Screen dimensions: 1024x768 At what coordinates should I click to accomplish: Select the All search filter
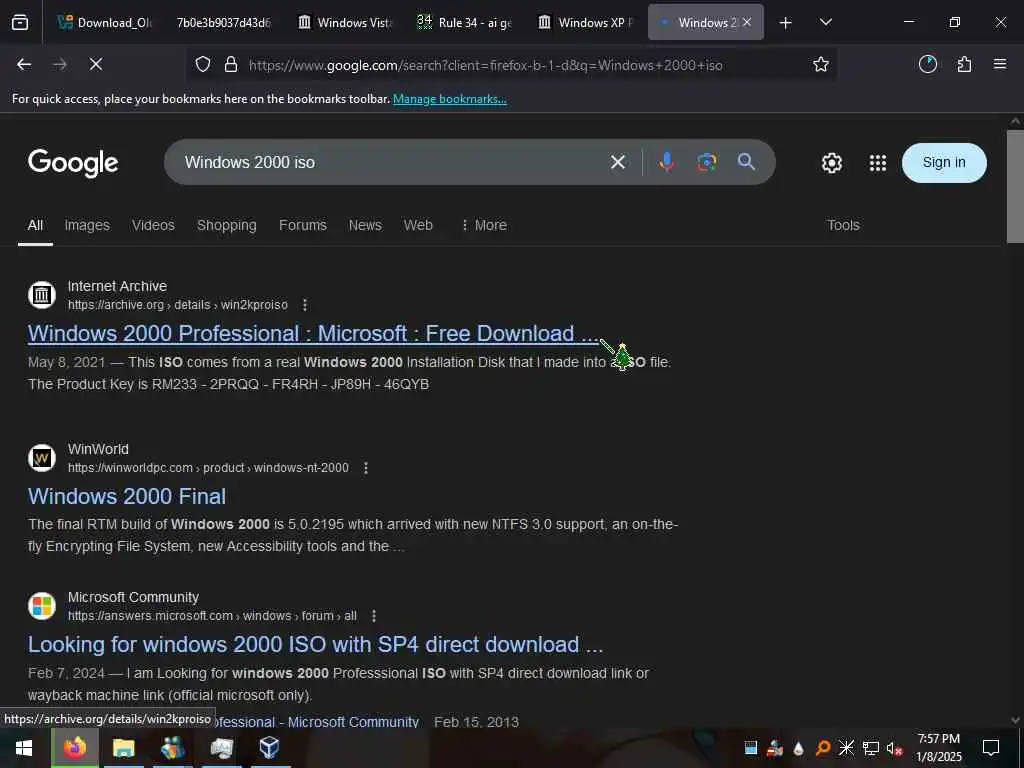[x=35, y=225]
